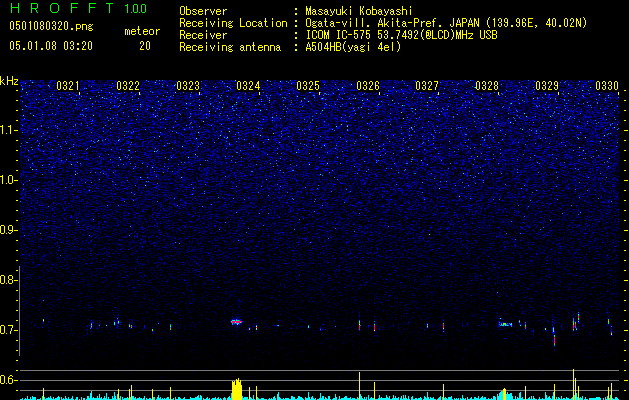This screenshot has width=629, height=400.
Task: Click the 0322 time marker
Action: pyautogui.click(x=128, y=86)
